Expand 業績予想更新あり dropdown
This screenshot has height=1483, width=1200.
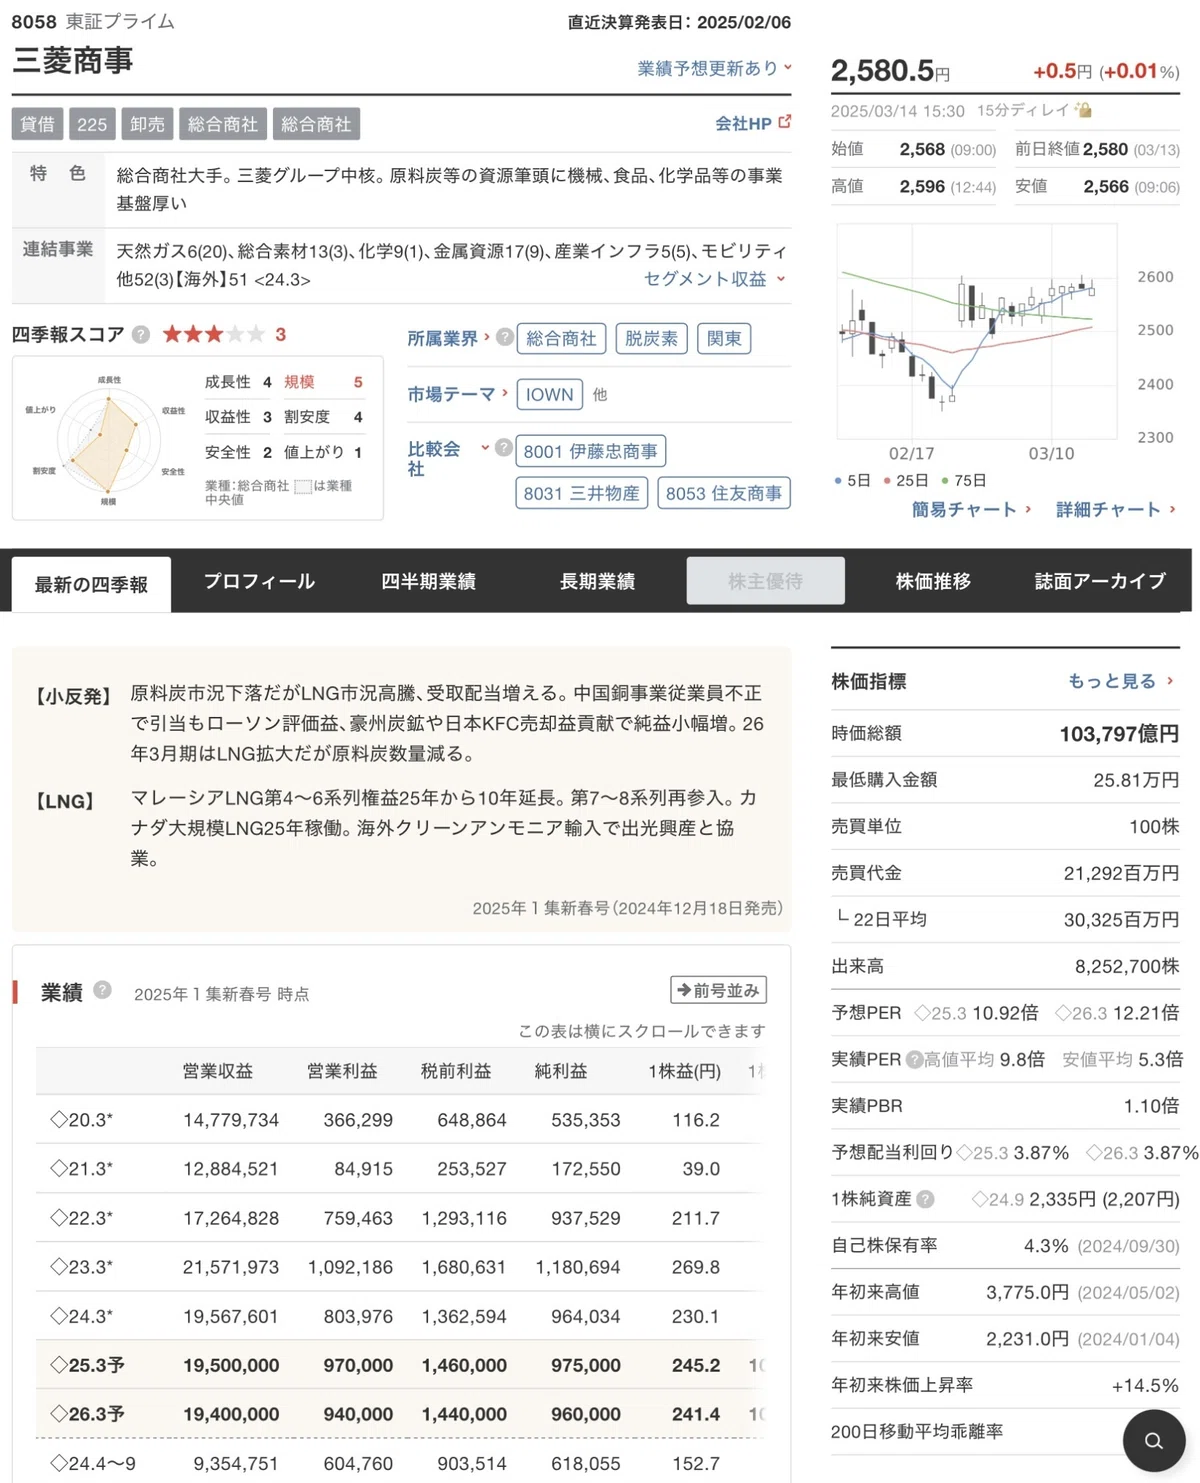click(x=714, y=68)
